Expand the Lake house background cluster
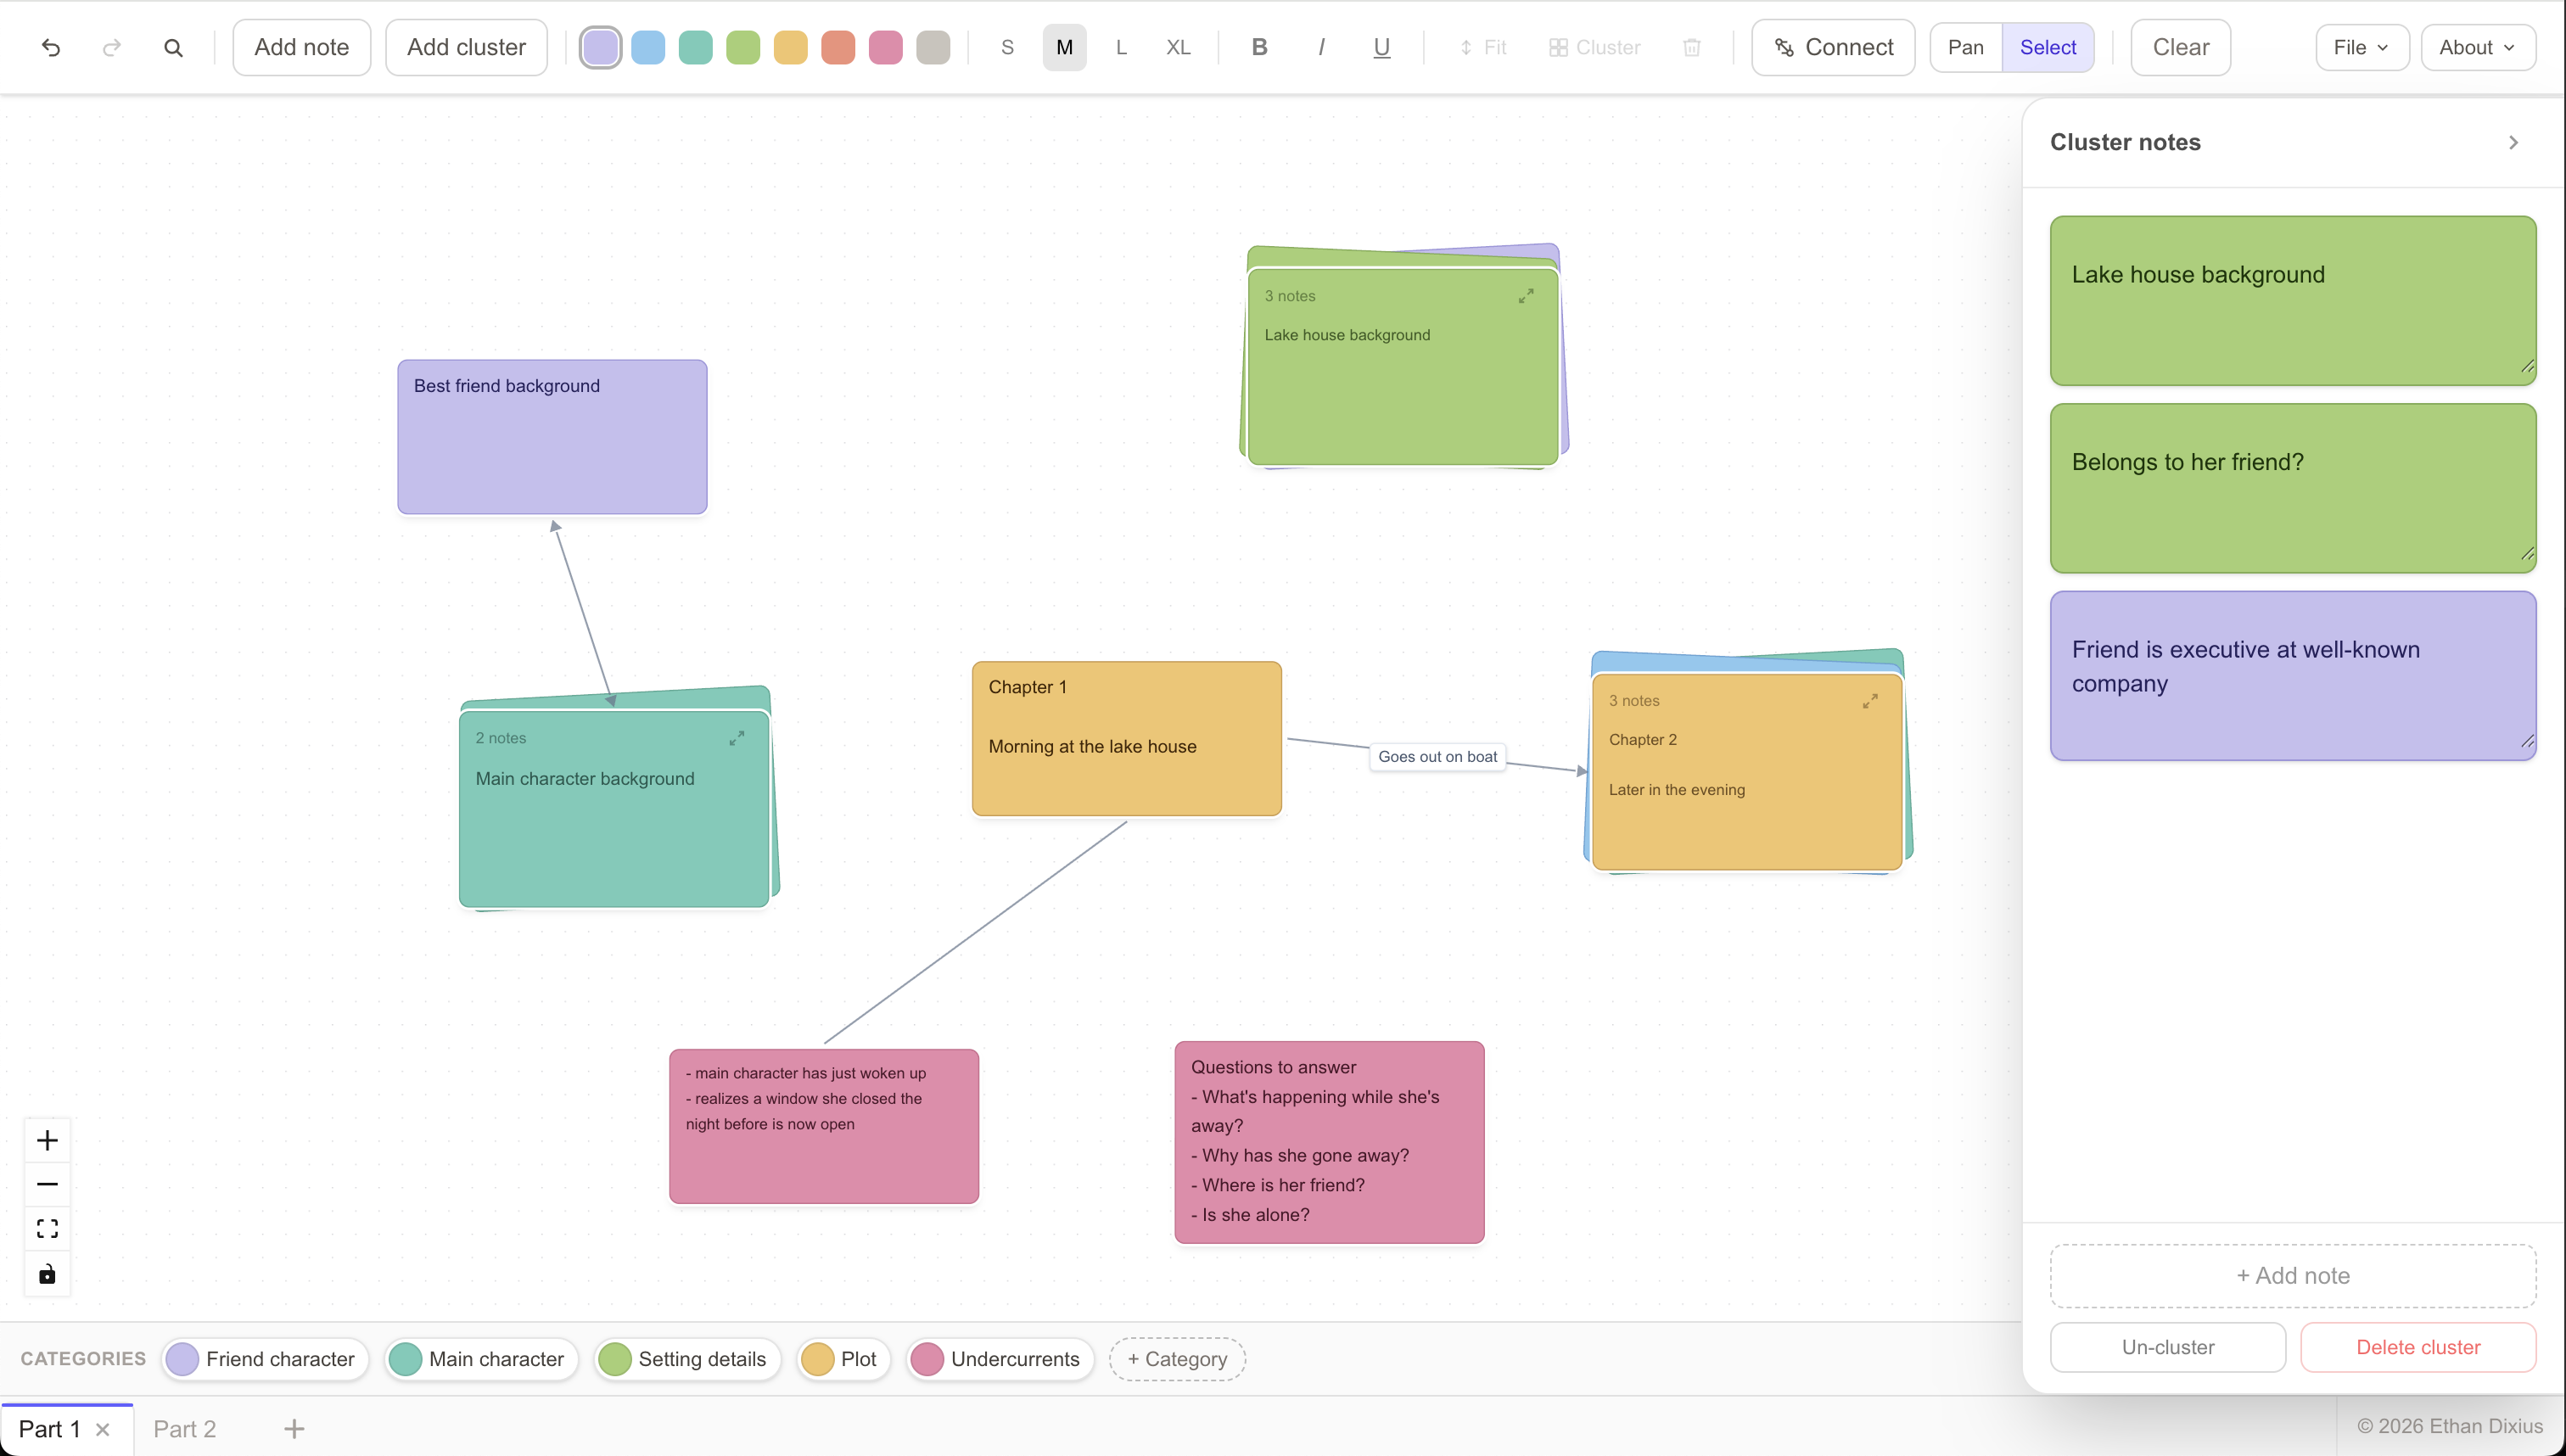The height and width of the screenshot is (1456, 2566). click(x=1526, y=296)
